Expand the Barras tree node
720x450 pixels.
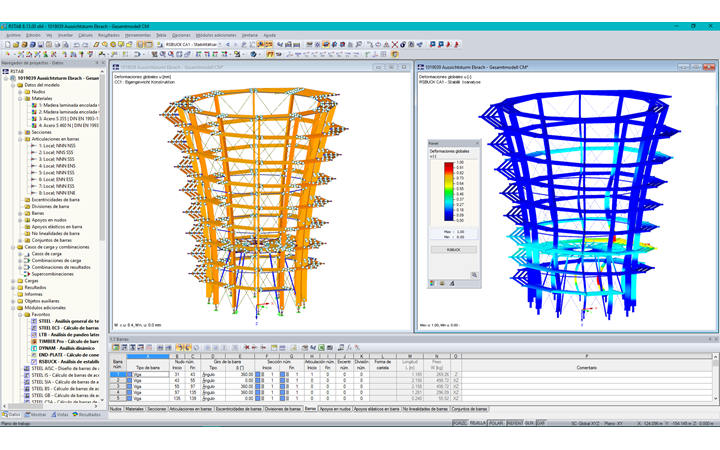point(20,213)
